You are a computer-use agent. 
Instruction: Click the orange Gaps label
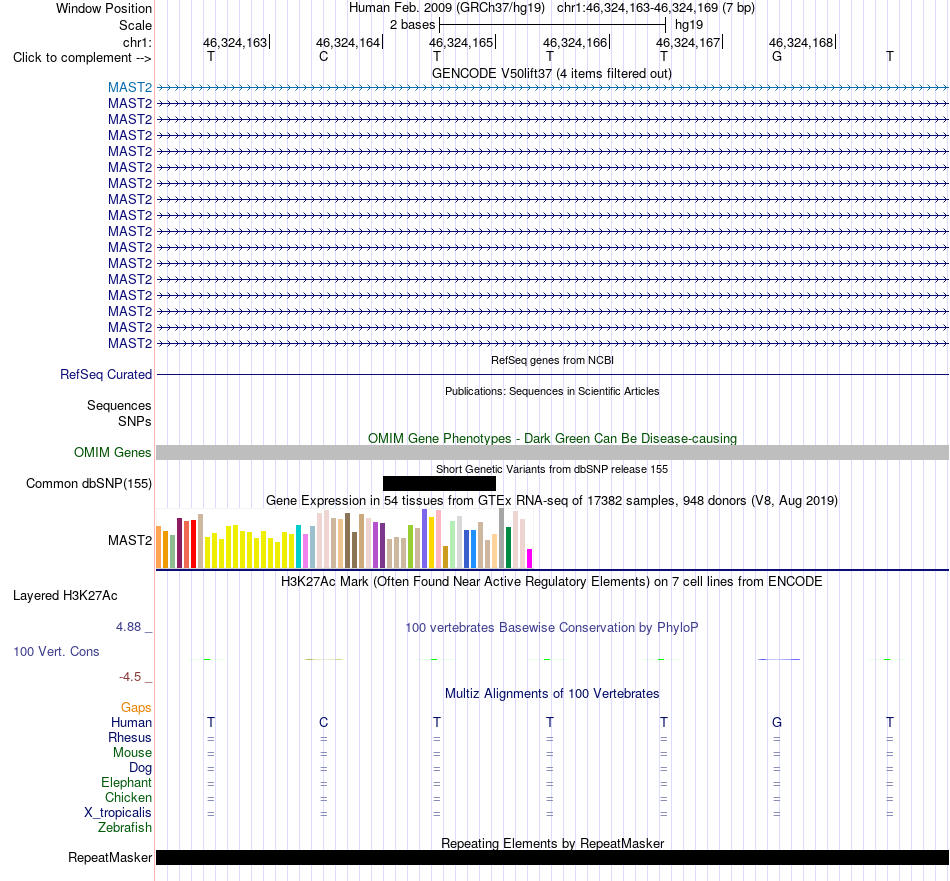136,708
